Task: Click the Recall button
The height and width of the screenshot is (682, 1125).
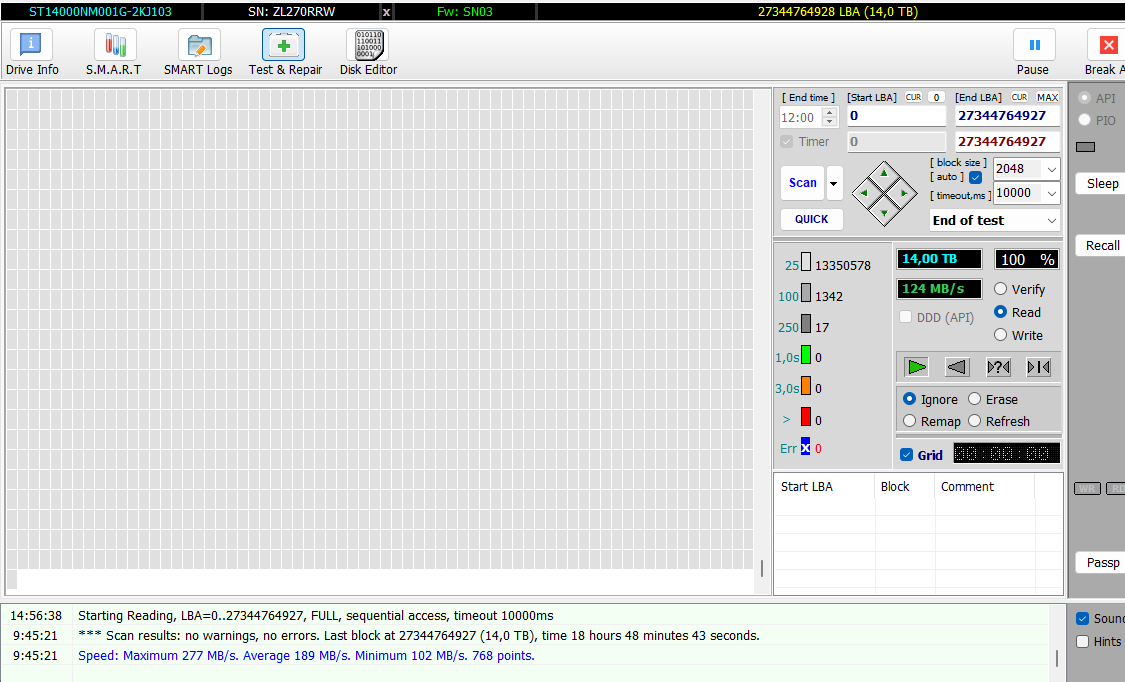Action: [1101, 245]
